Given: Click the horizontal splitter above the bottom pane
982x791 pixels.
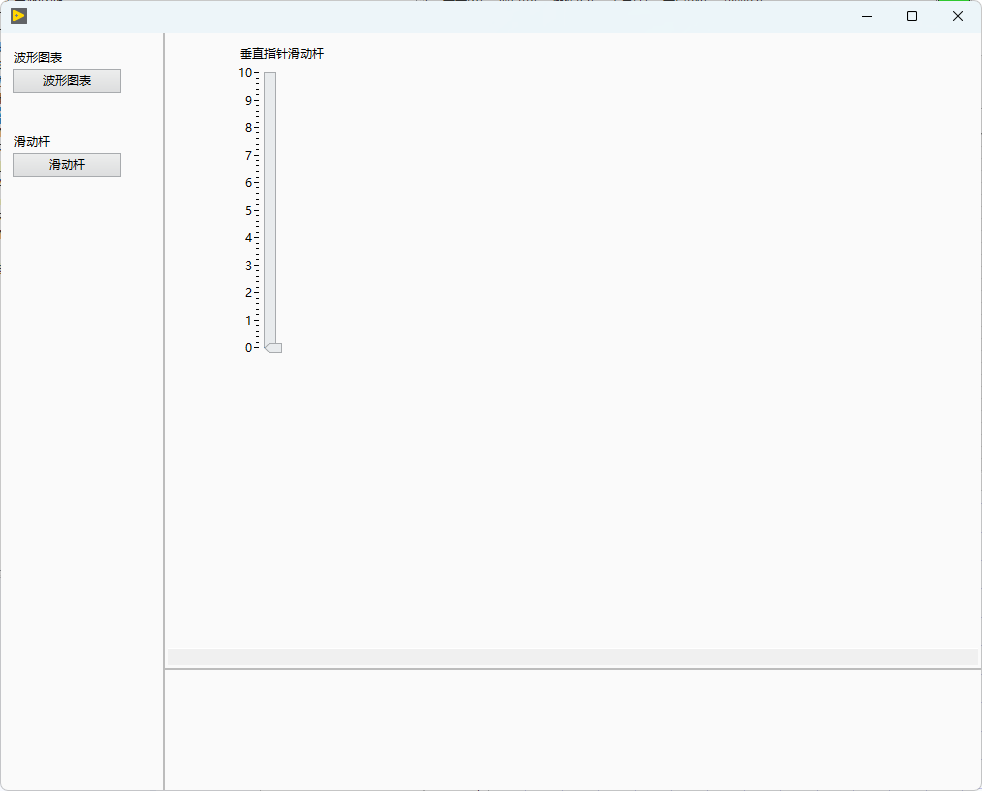Looking at the screenshot, I should [x=572, y=669].
